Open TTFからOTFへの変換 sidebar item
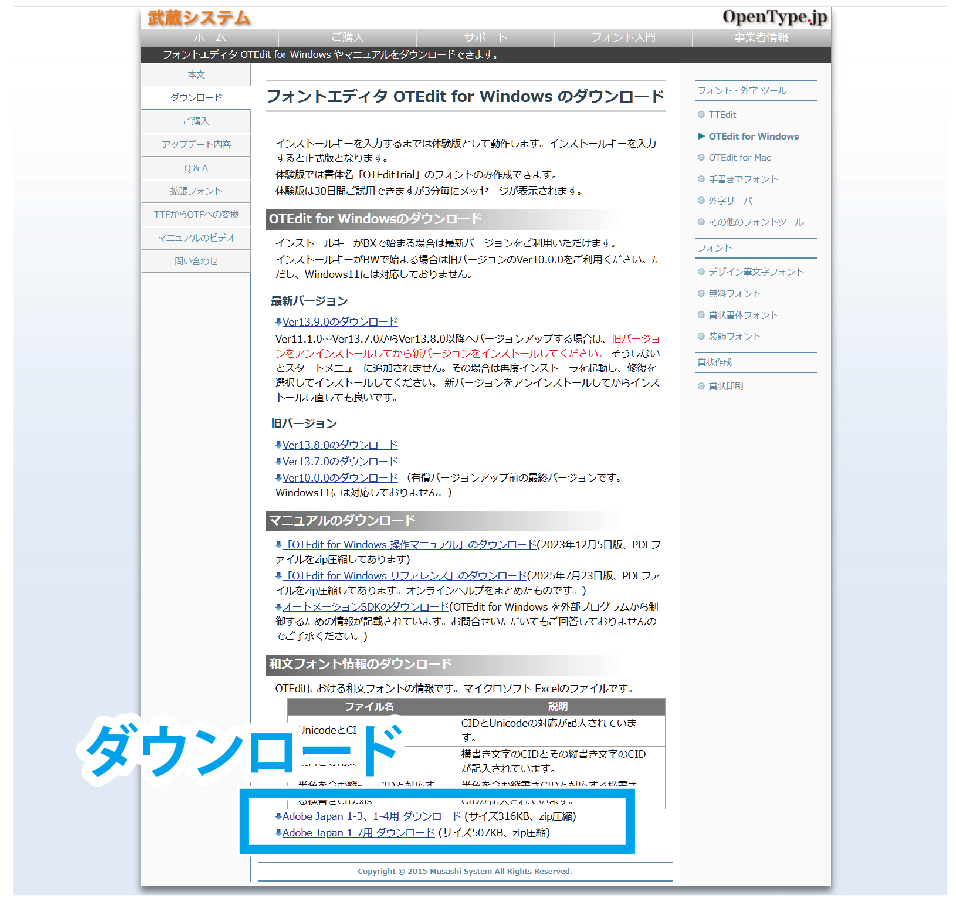The image size is (956, 899). click(196, 214)
